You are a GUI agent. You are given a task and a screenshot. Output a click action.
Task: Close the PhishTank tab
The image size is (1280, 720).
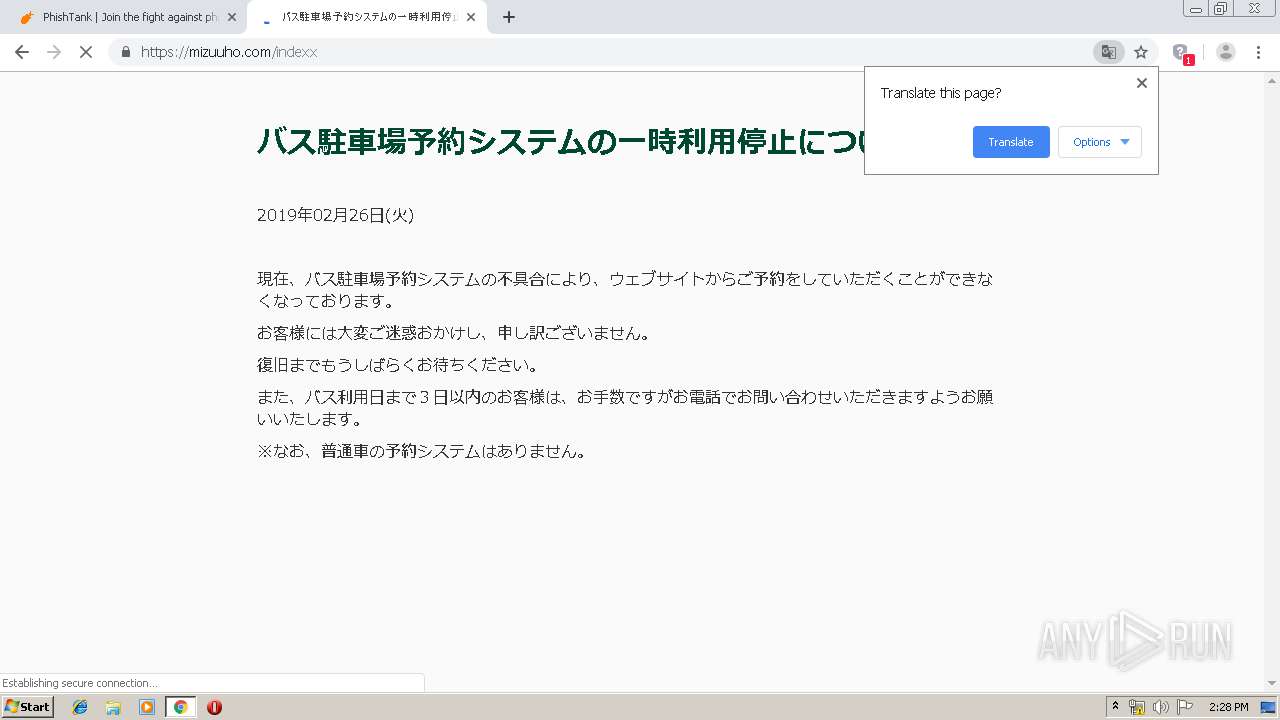(232, 17)
